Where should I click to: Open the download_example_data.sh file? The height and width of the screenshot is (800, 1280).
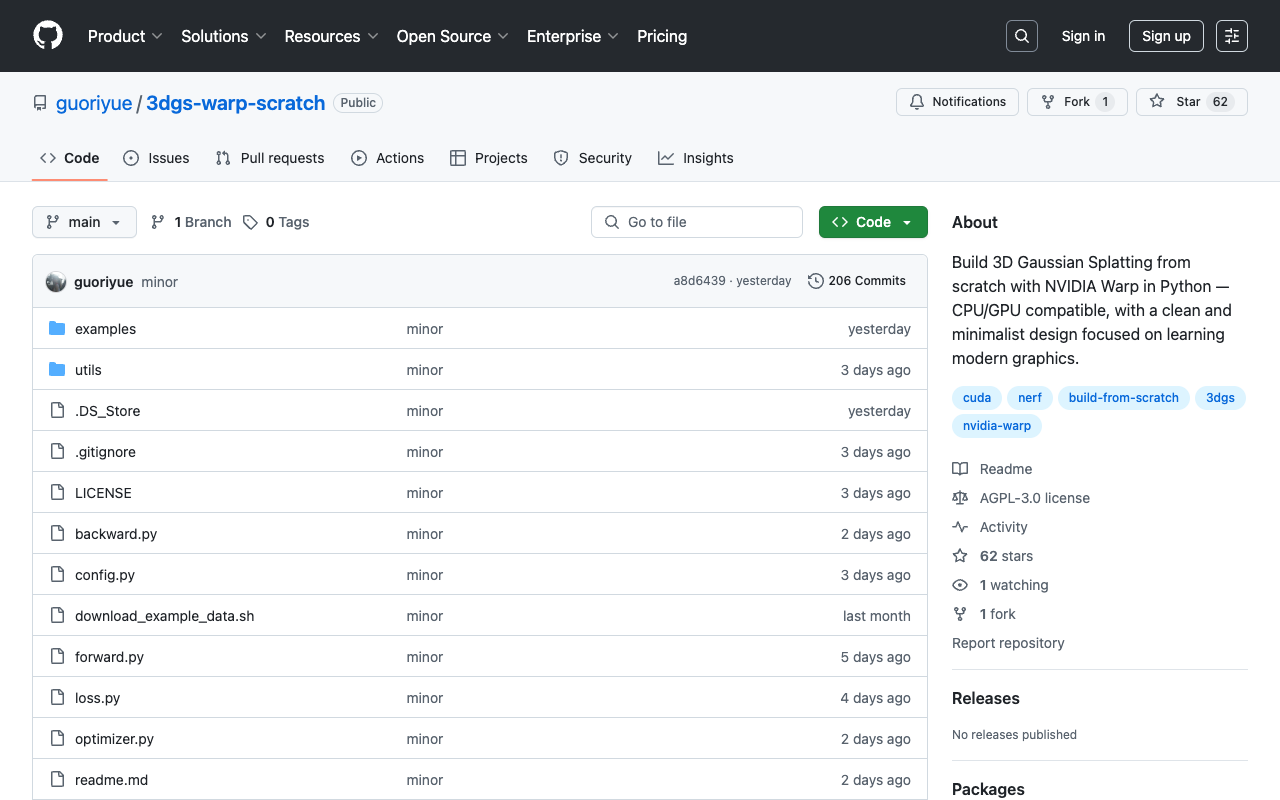point(165,616)
